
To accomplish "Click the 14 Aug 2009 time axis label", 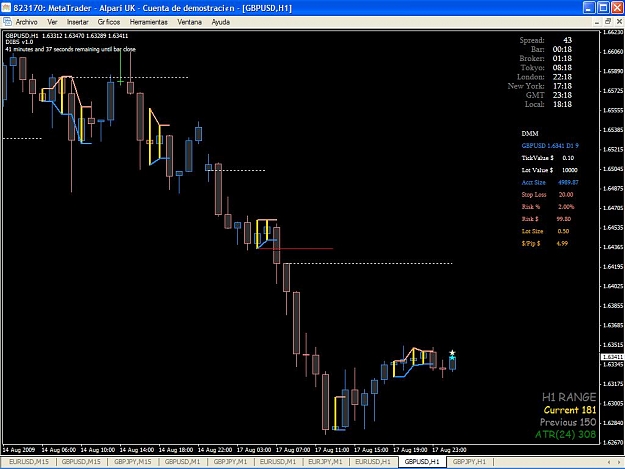I will tap(19, 450).
